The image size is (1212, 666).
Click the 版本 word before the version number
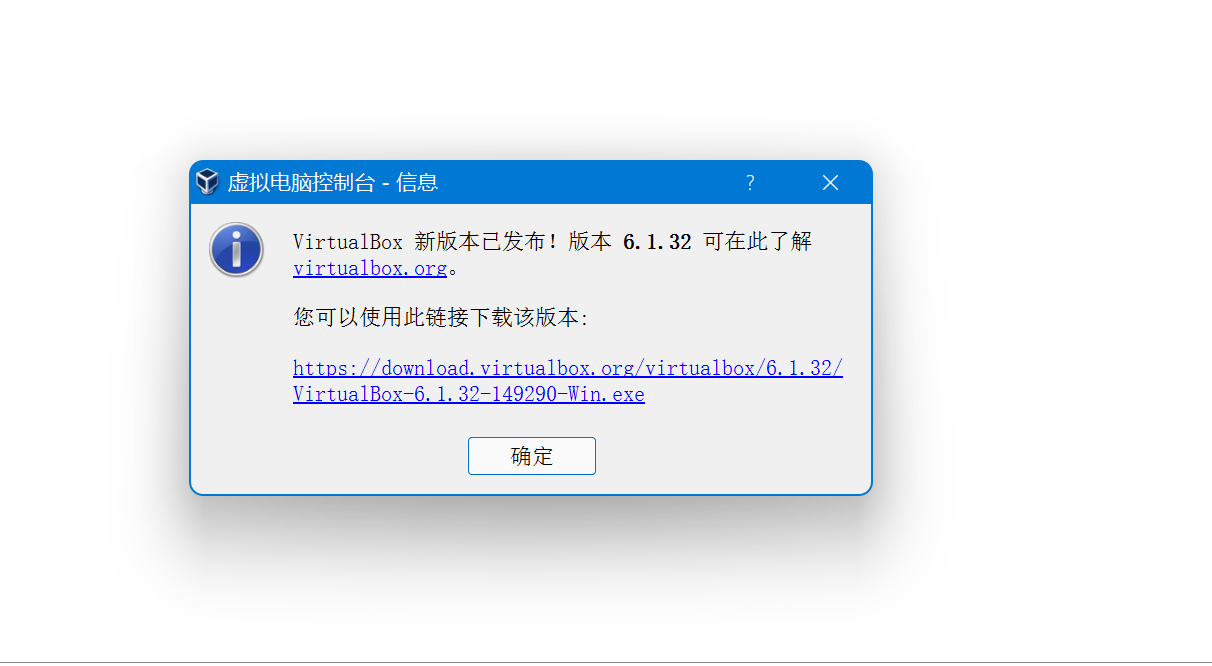[590, 242]
